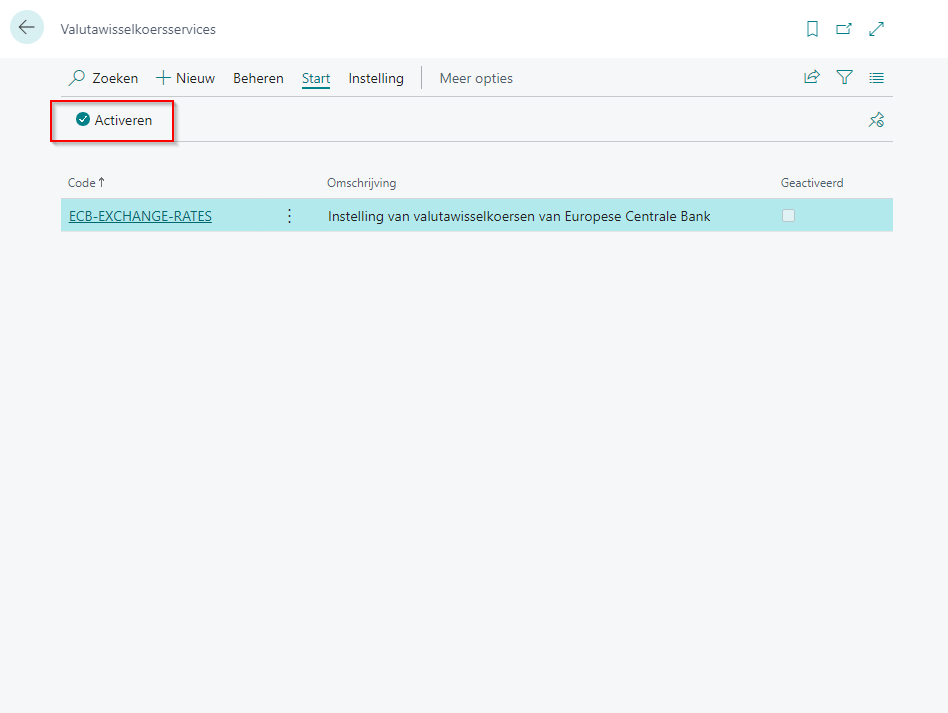Open the ECB-EXCHANGE-RATES link

click(x=140, y=216)
